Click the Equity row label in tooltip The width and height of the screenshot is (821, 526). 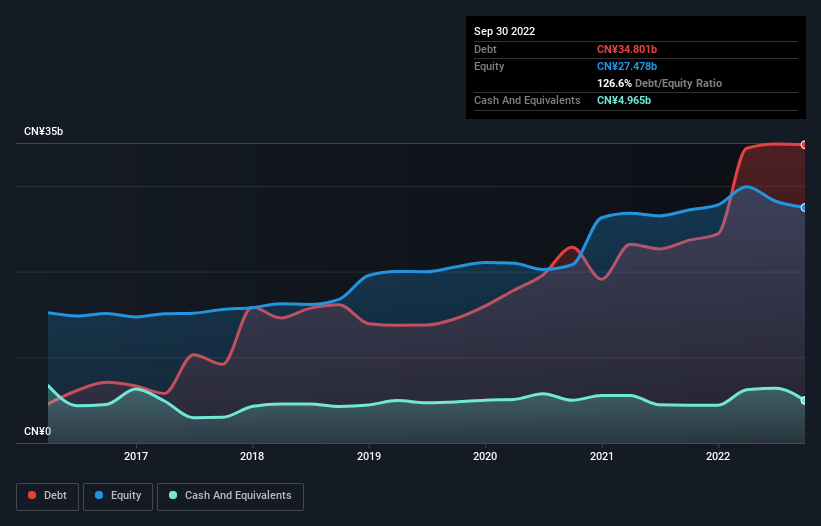tap(489, 66)
